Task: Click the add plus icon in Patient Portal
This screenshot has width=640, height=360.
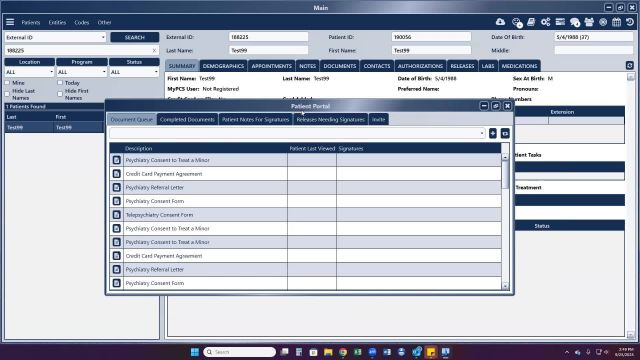Action: click(x=493, y=133)
